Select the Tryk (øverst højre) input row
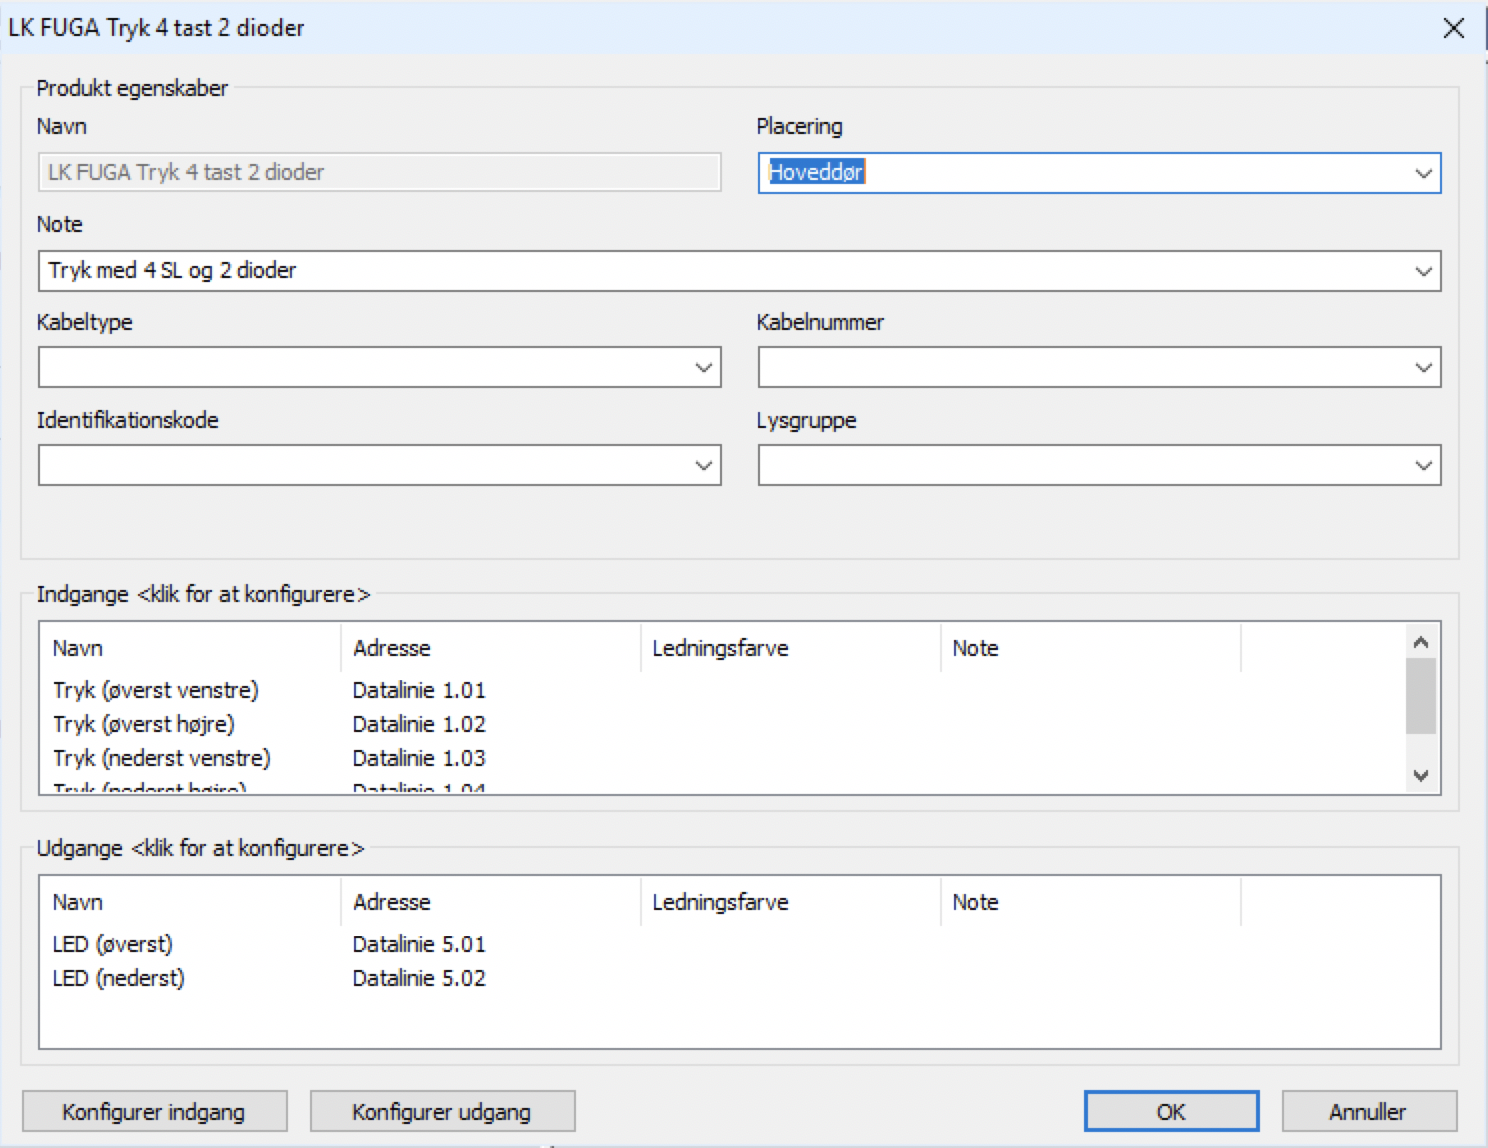This screenshot has height=1148, width=1488. click(x=144, y=724)
